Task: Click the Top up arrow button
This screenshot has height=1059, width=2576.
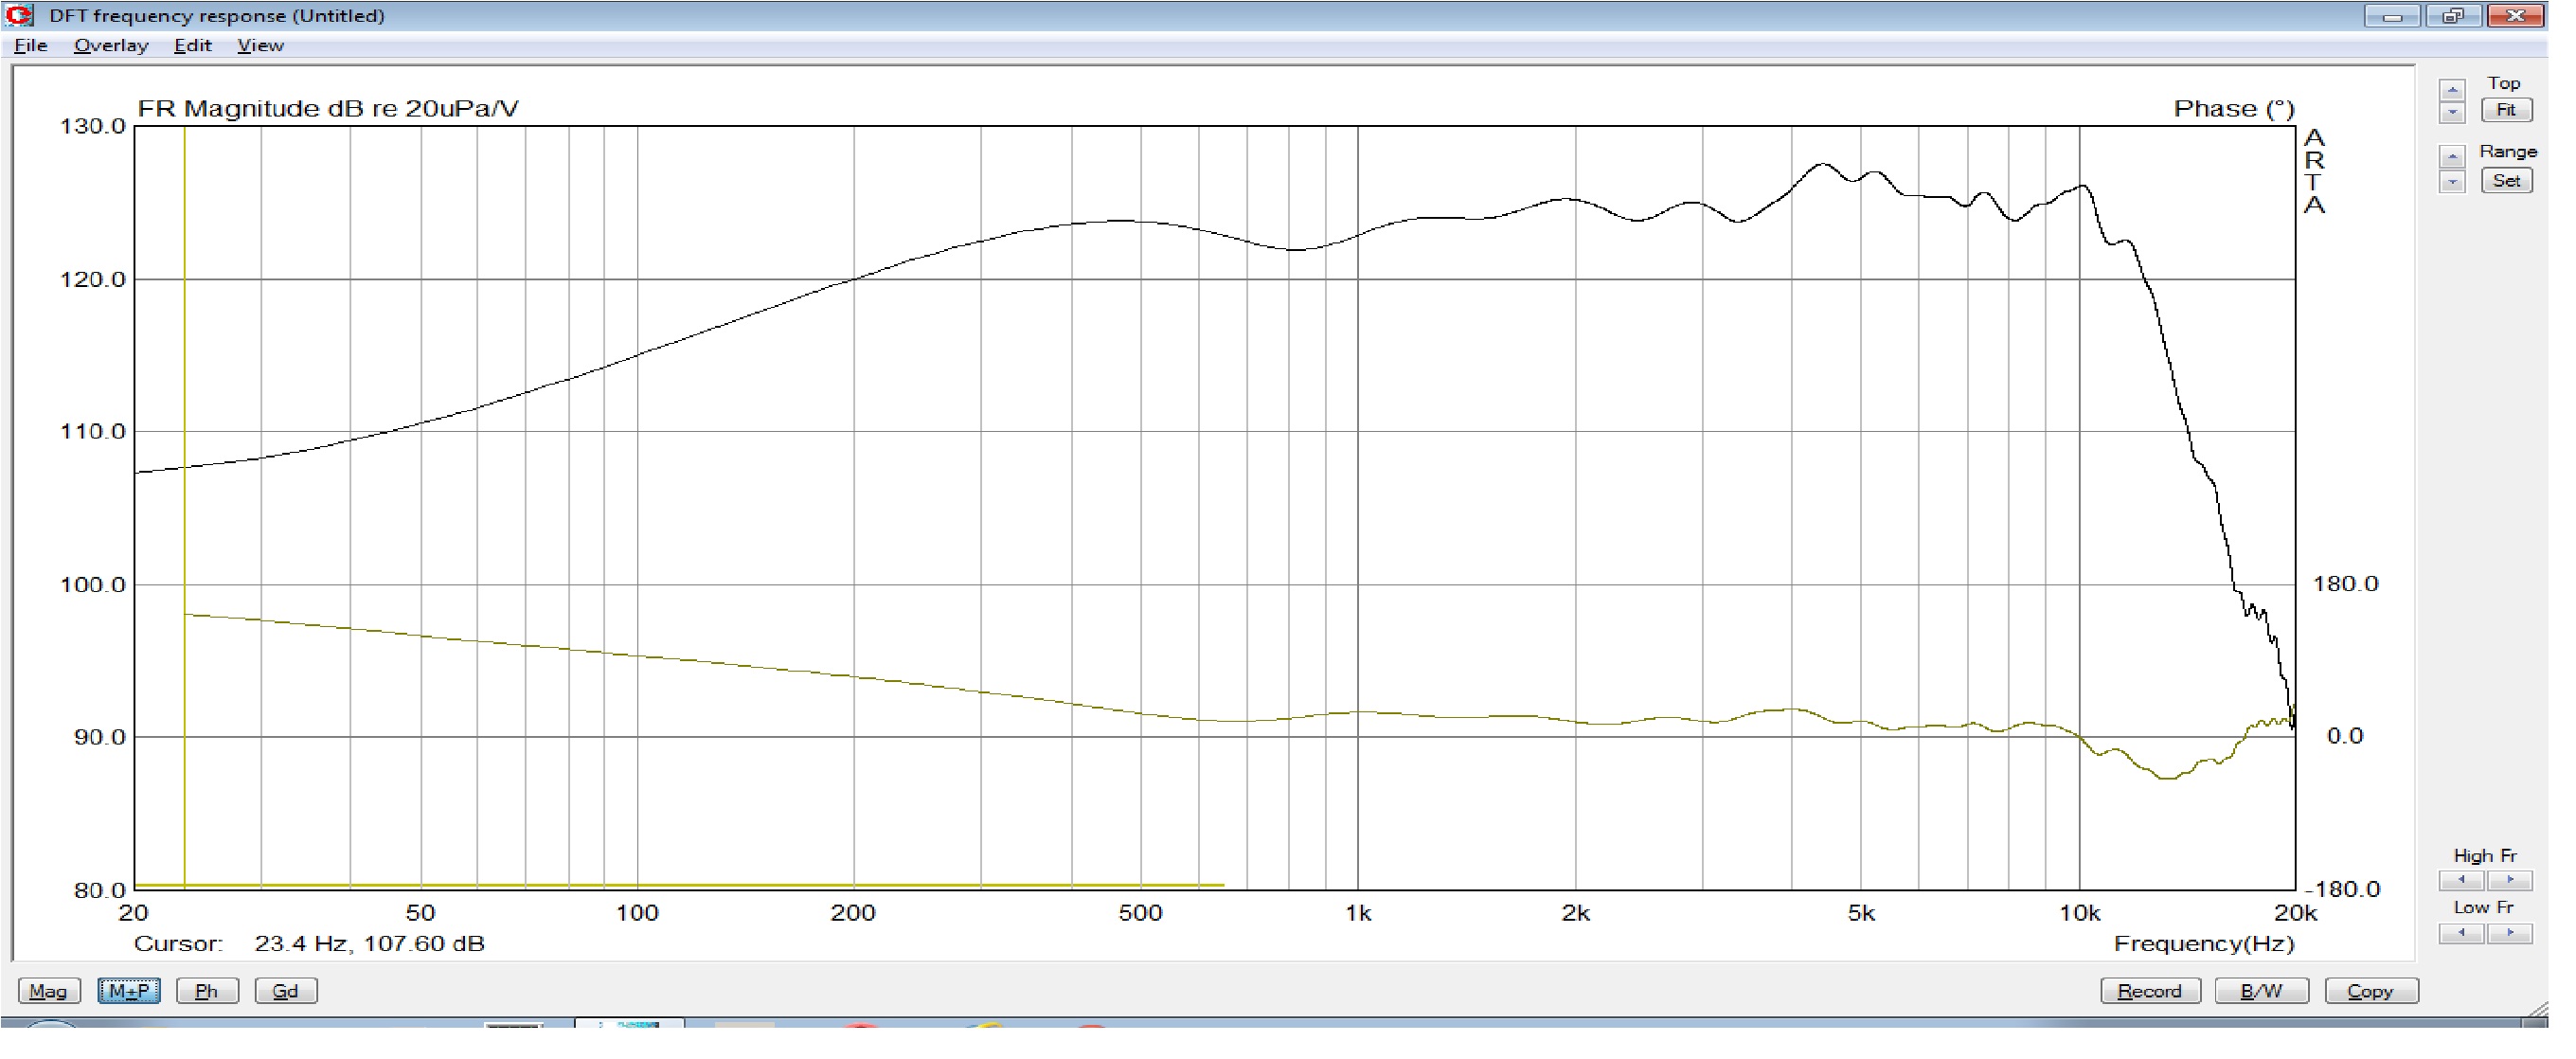Action: 2451,90
